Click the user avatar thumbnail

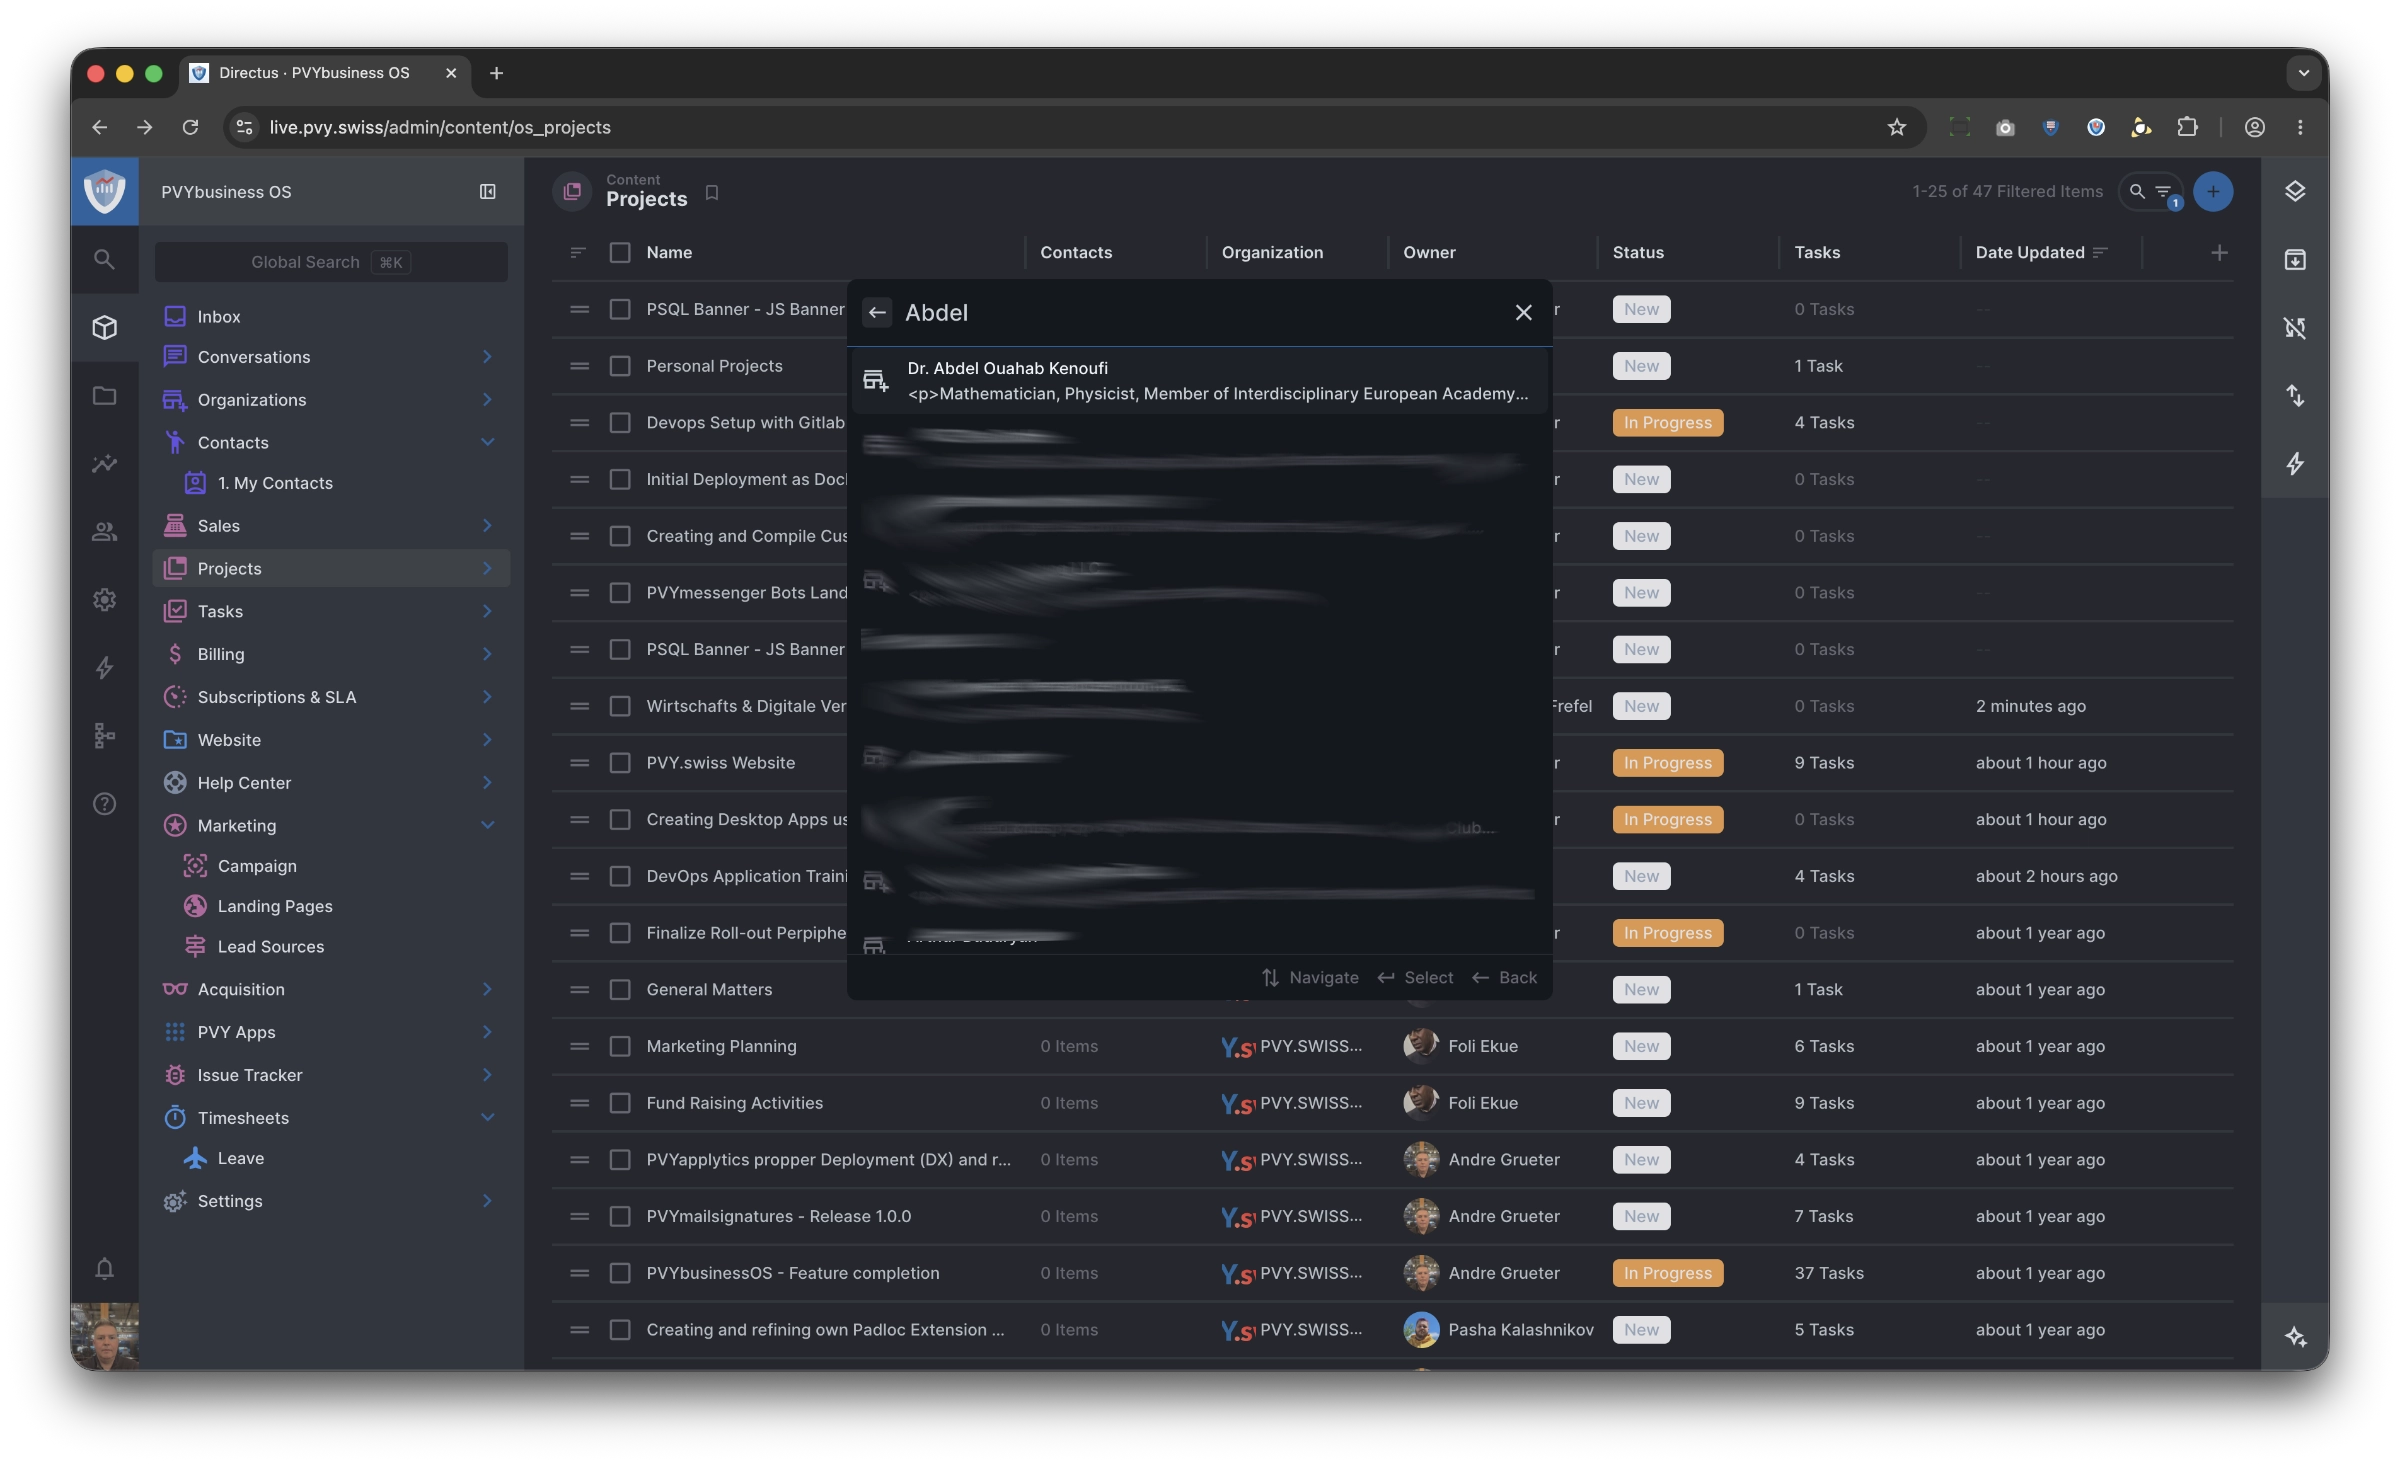click(104, 1336)
